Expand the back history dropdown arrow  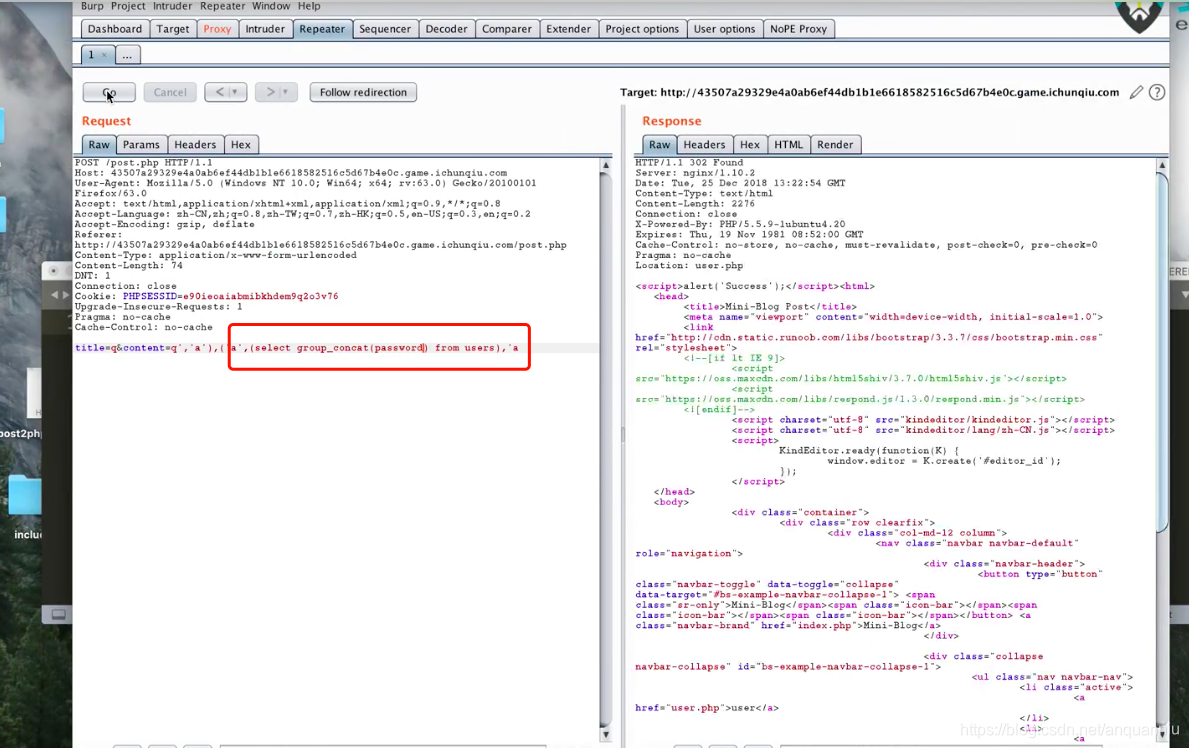[236, 93]
